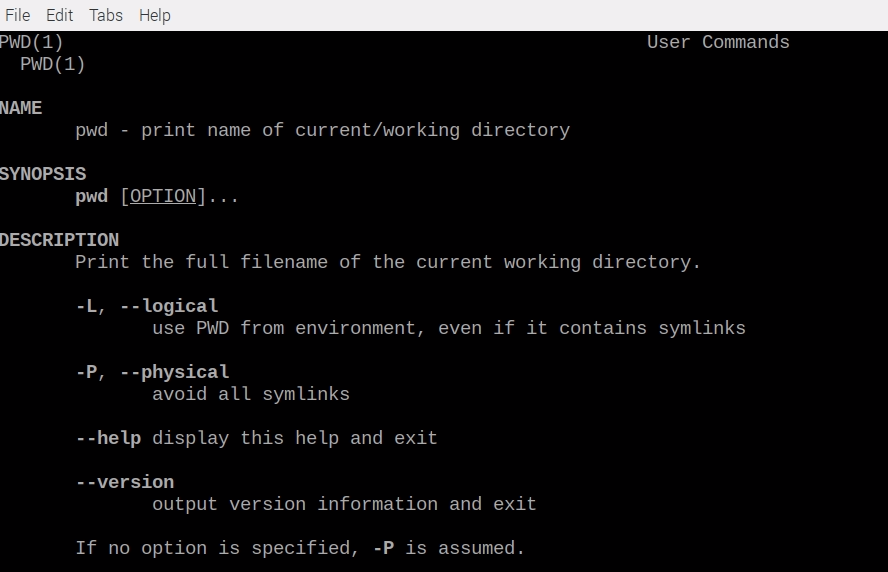Click the 'avoid all symlinks' line

pyautogui.click(x=251, y=394)
